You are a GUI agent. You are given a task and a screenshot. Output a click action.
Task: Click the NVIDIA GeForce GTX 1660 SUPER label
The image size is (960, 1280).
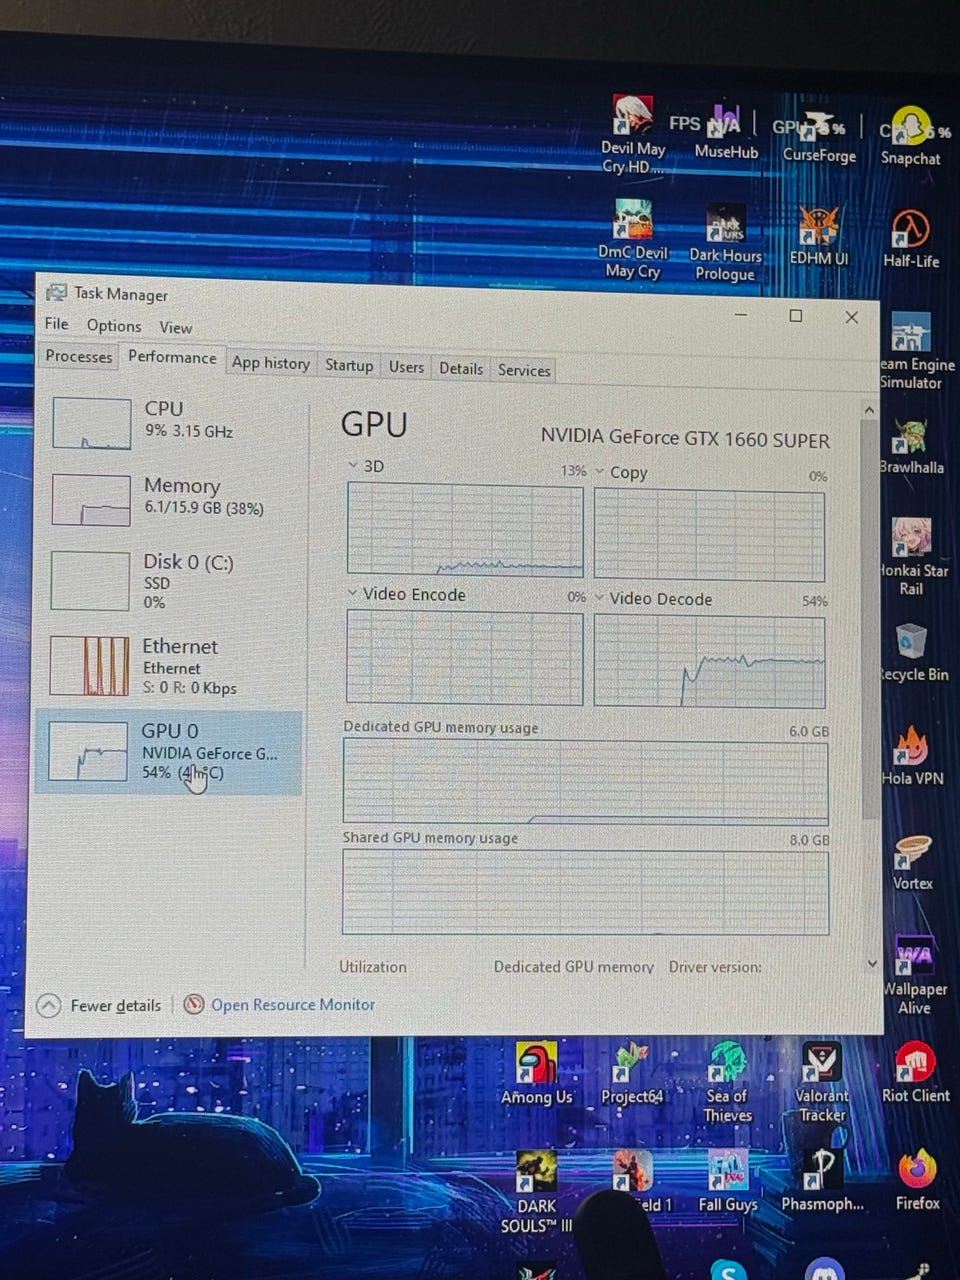[685, 438]
